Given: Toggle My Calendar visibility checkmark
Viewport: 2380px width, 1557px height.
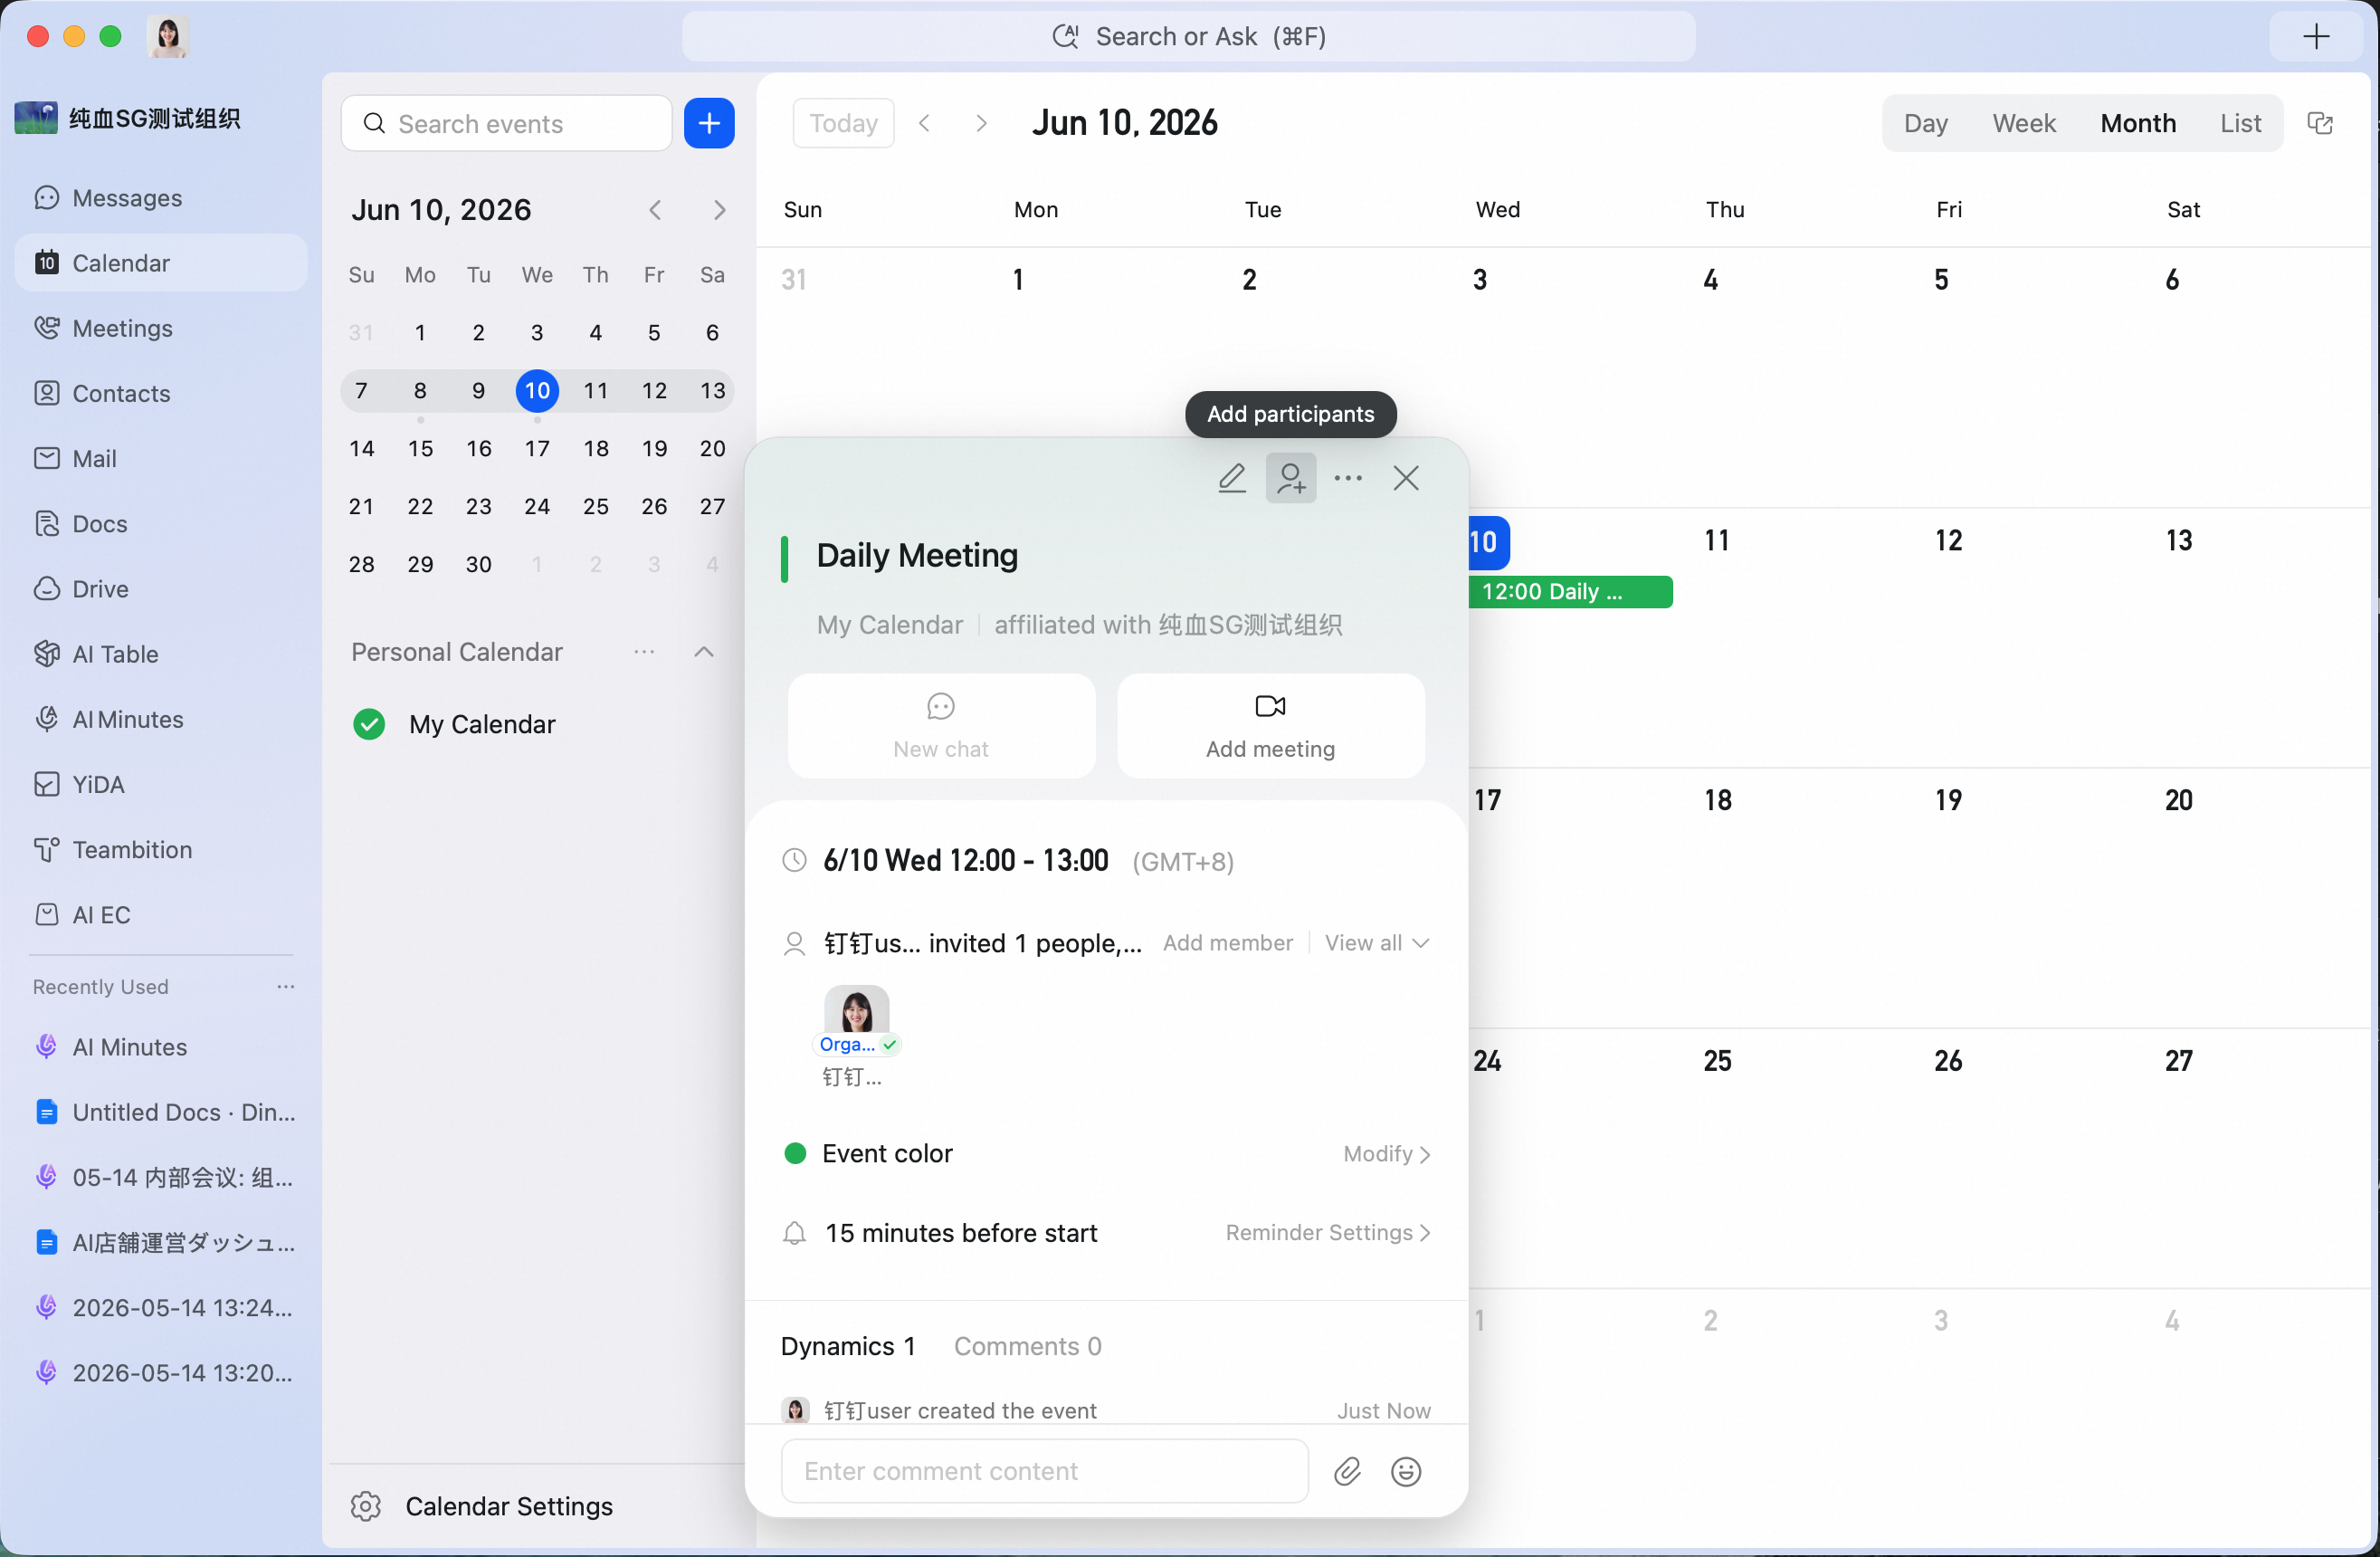Looking at the screenshot, I should pos(369,724).
